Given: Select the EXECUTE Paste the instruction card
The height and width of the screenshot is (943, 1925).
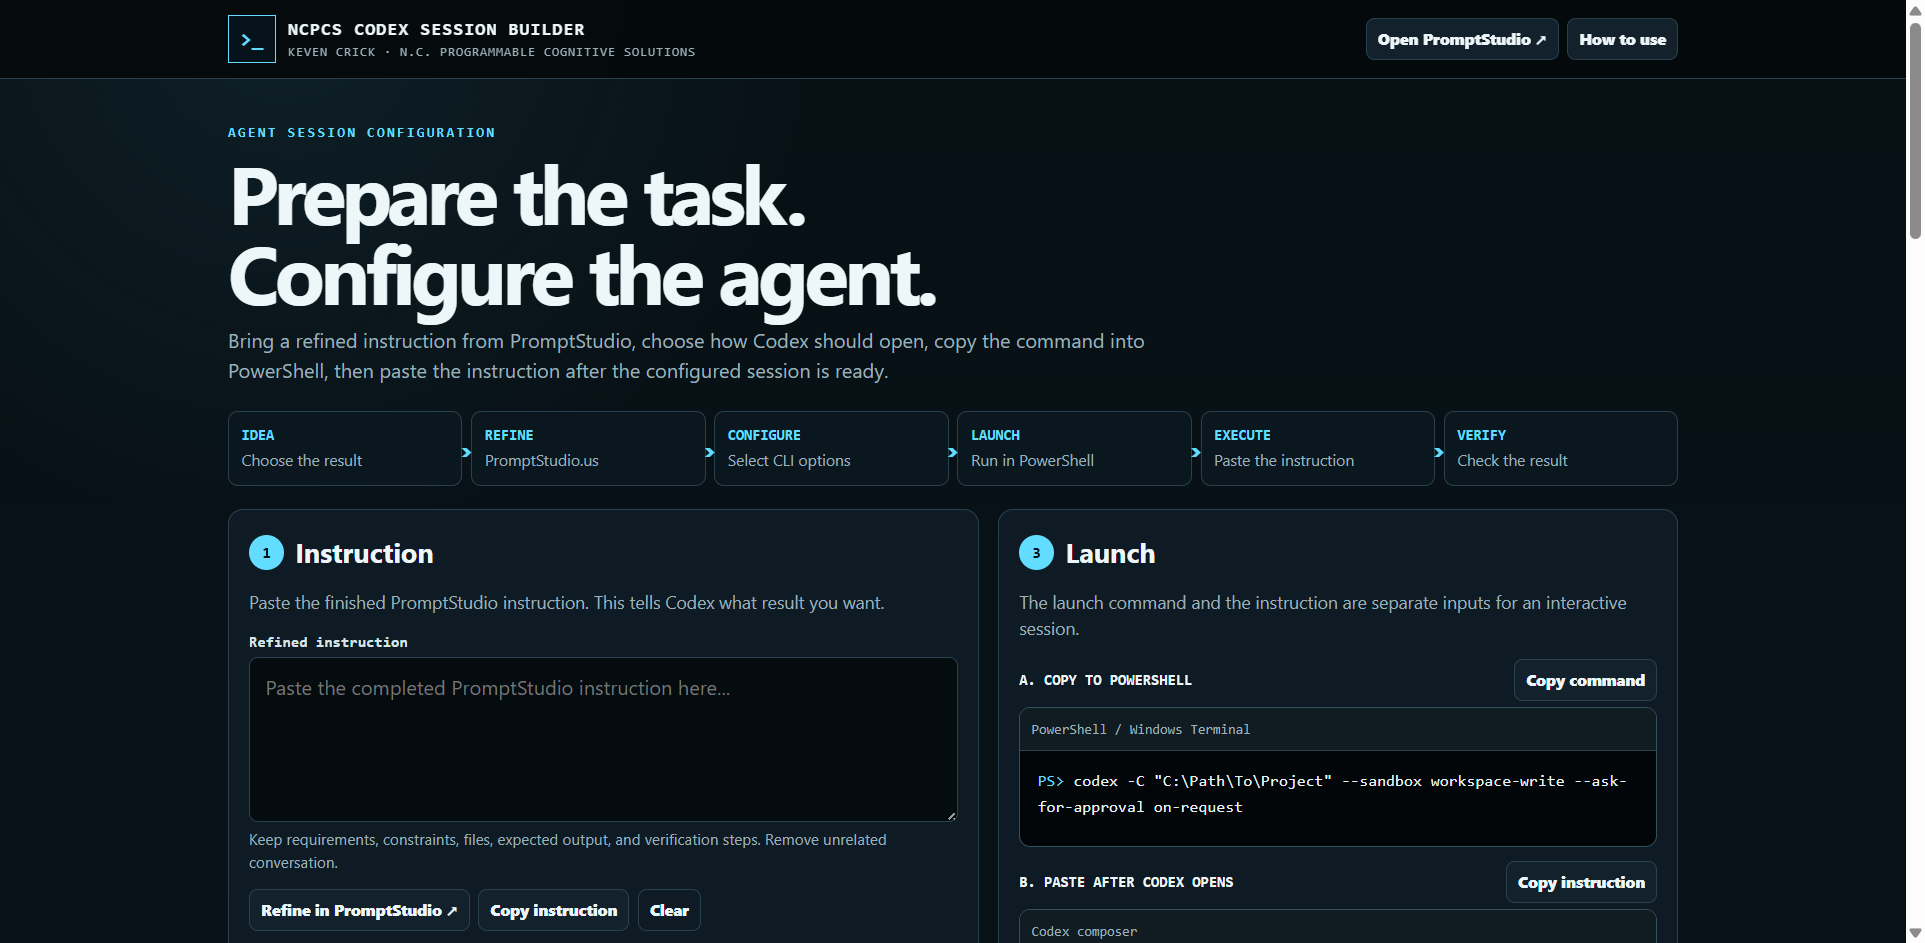Looking at the screenshot, I should pos(1316,448).
